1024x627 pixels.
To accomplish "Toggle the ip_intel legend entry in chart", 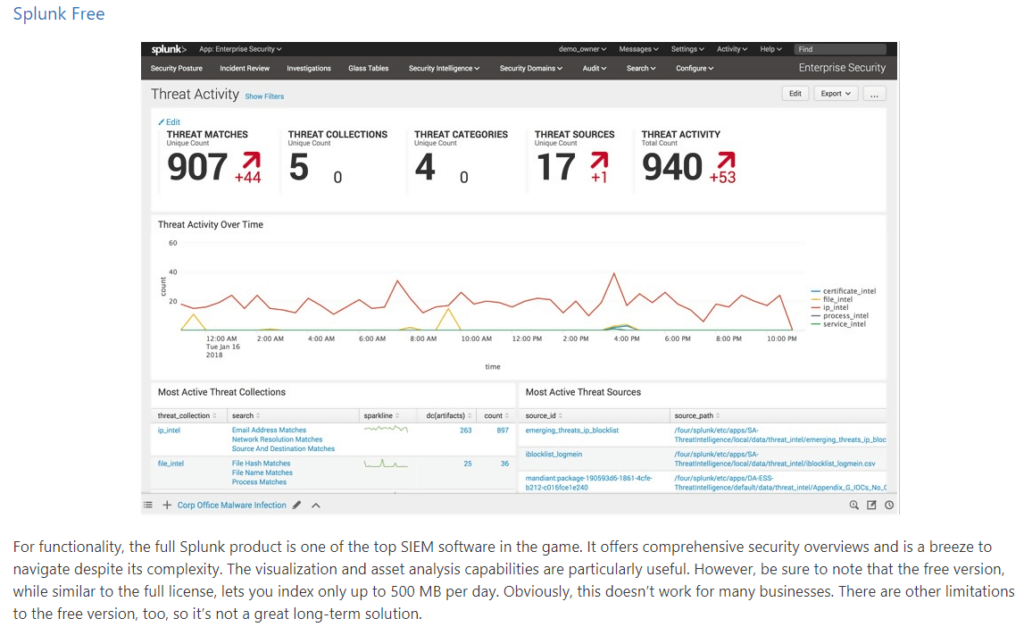I will pyautogui.click(x=837, y=307).
